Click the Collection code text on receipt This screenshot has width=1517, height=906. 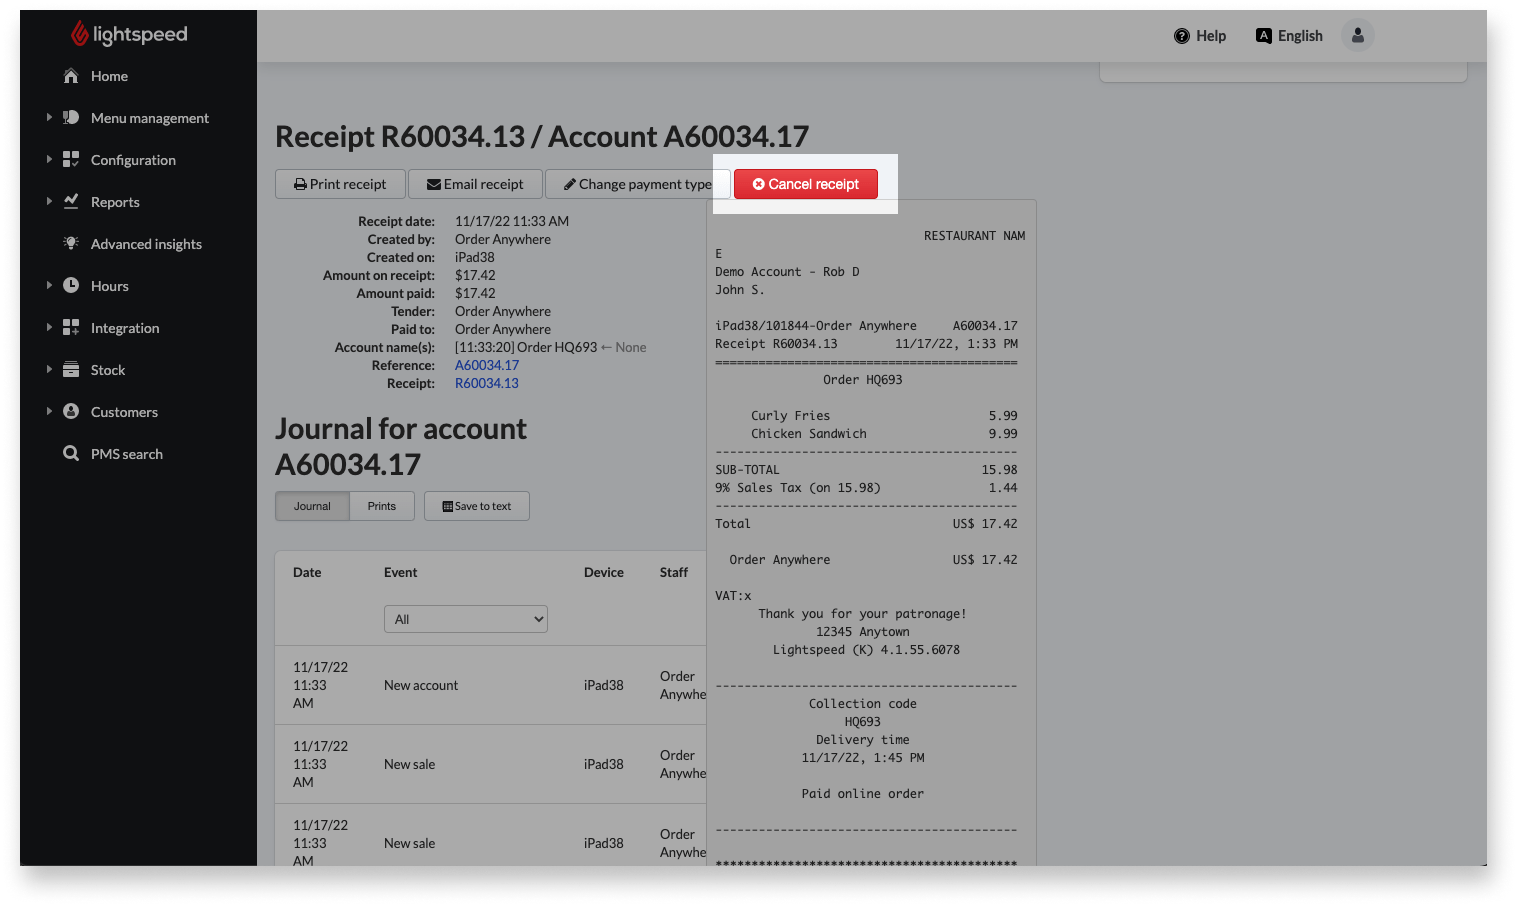click(863, 704)
